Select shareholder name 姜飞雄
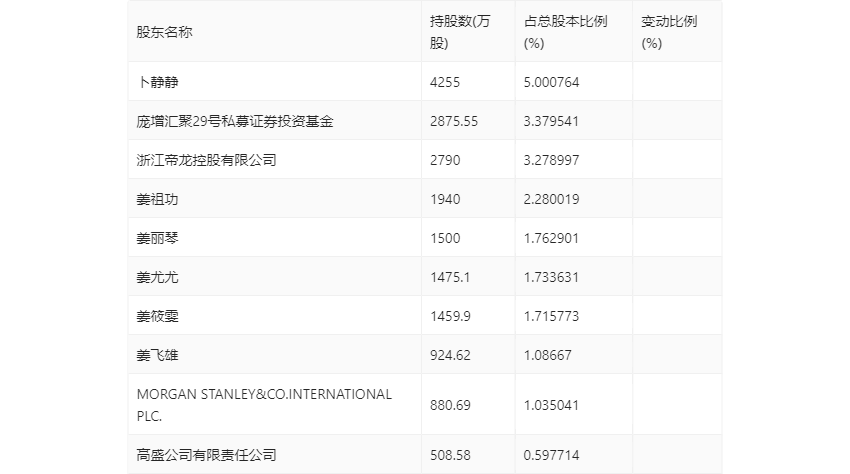Image resolution: width=850 pixels, height=474 pixels. 157,355
